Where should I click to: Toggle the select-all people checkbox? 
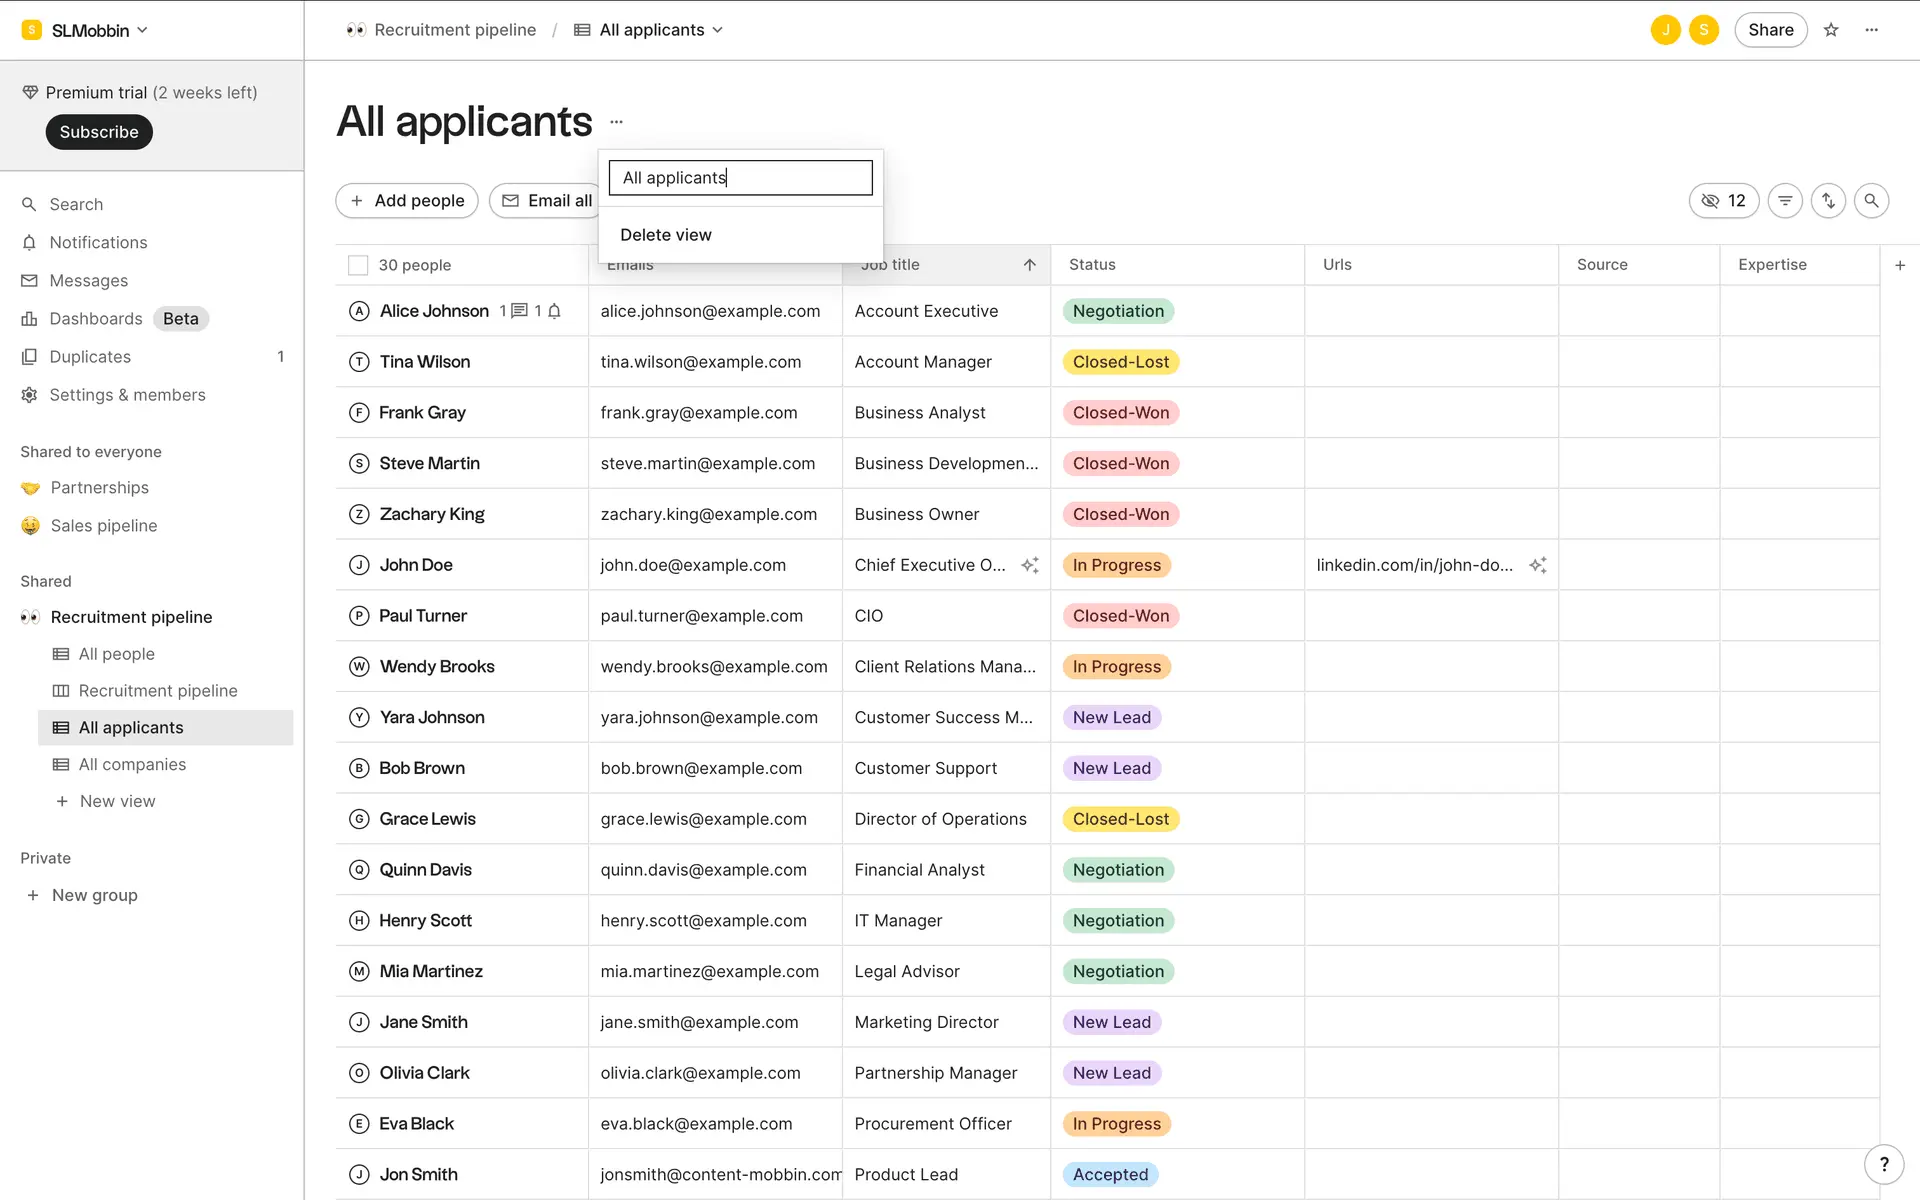[358, 265]
